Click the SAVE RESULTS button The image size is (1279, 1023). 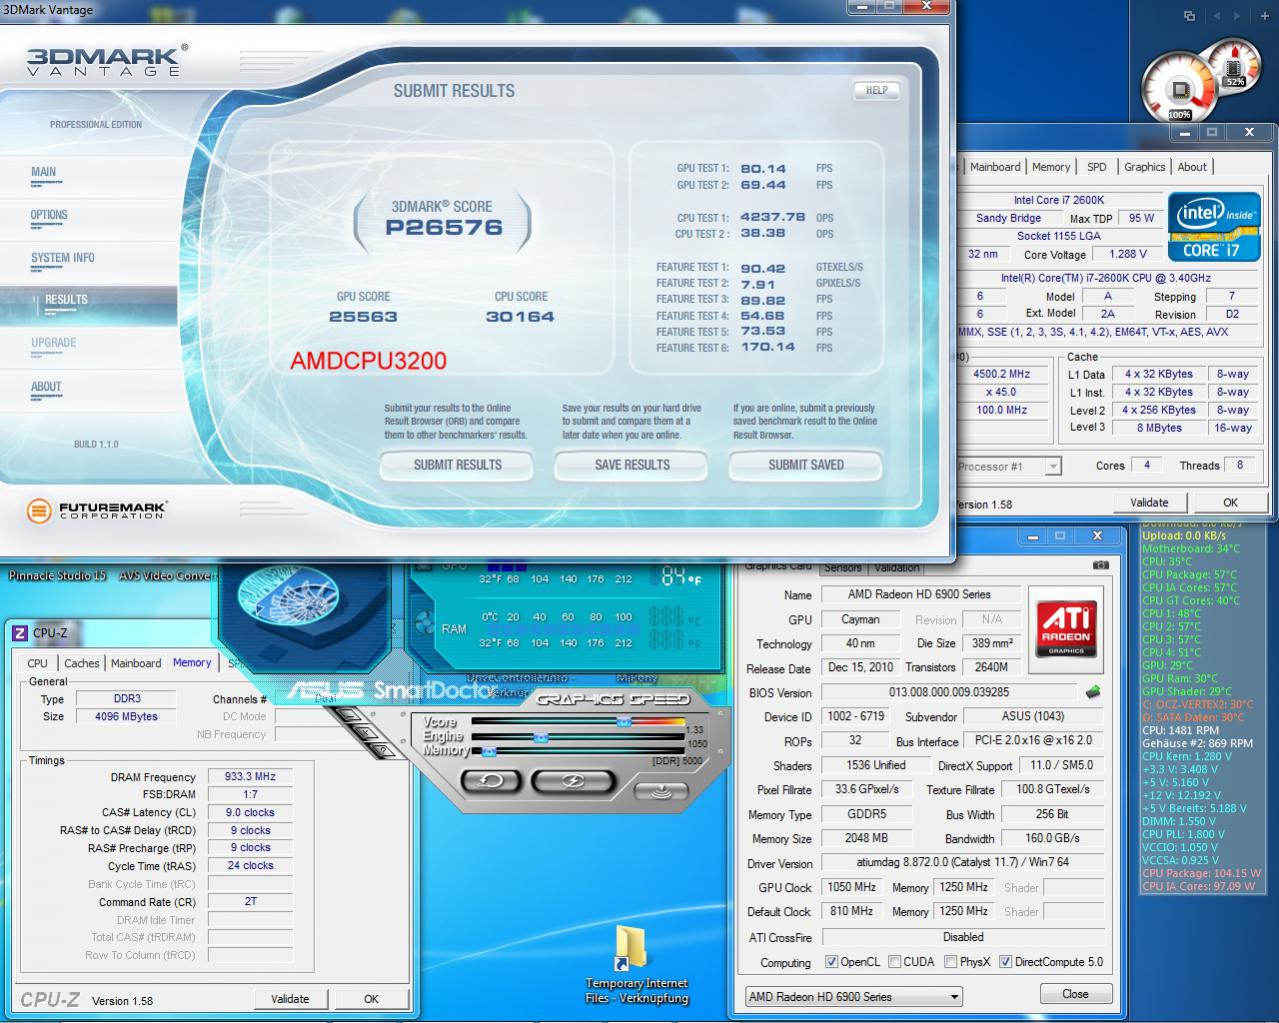pyautogui.click(x=632, y=465)
